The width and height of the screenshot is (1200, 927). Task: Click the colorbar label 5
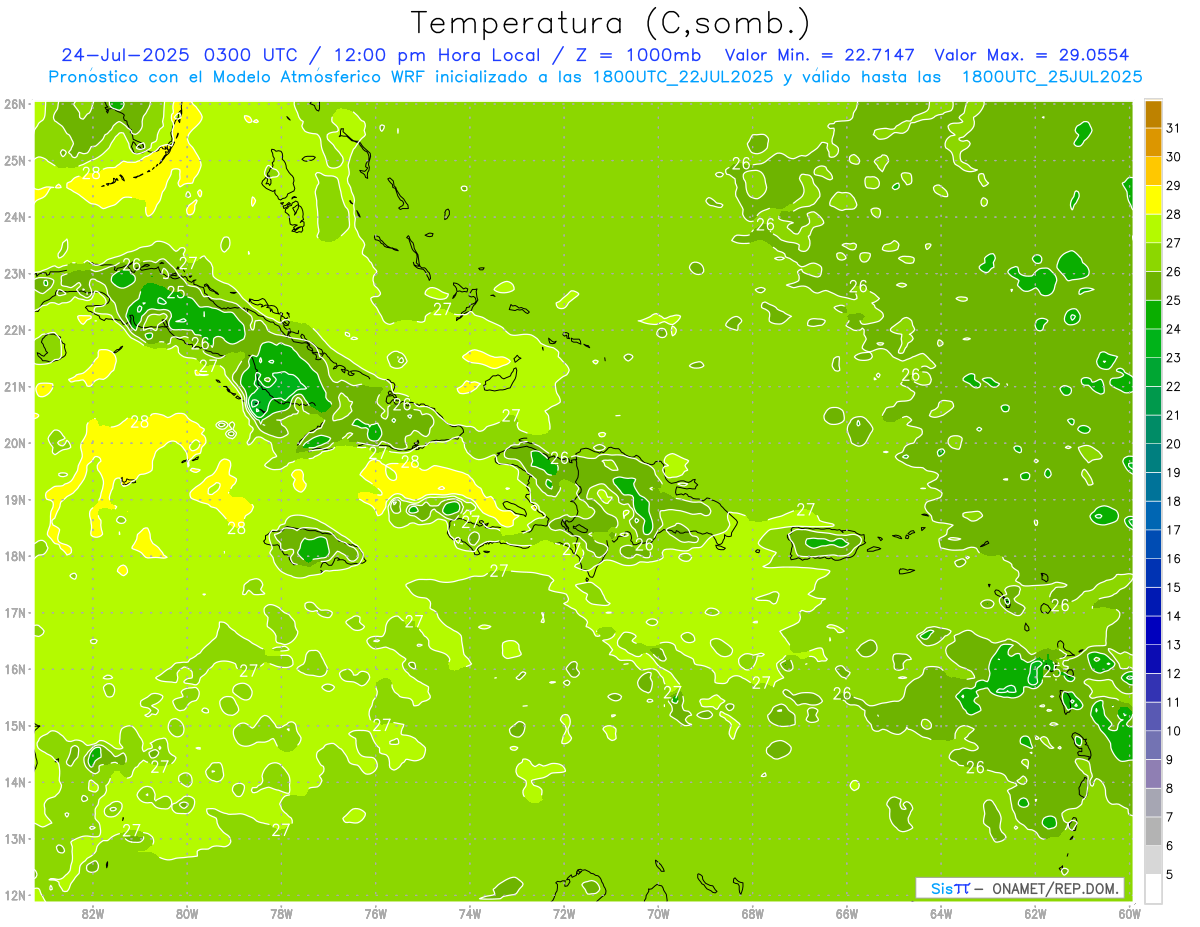click(x=1170, y=874)
